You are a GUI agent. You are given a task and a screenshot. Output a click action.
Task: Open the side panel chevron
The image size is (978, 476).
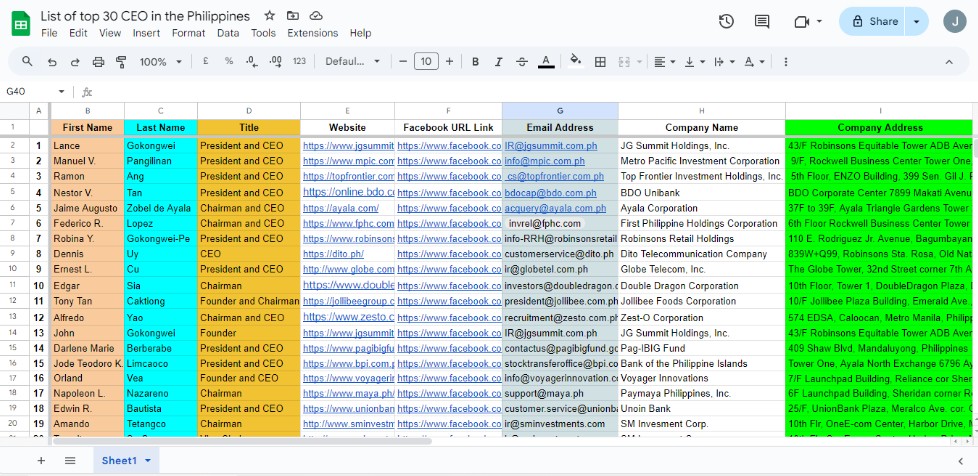[x=961, y=460]
